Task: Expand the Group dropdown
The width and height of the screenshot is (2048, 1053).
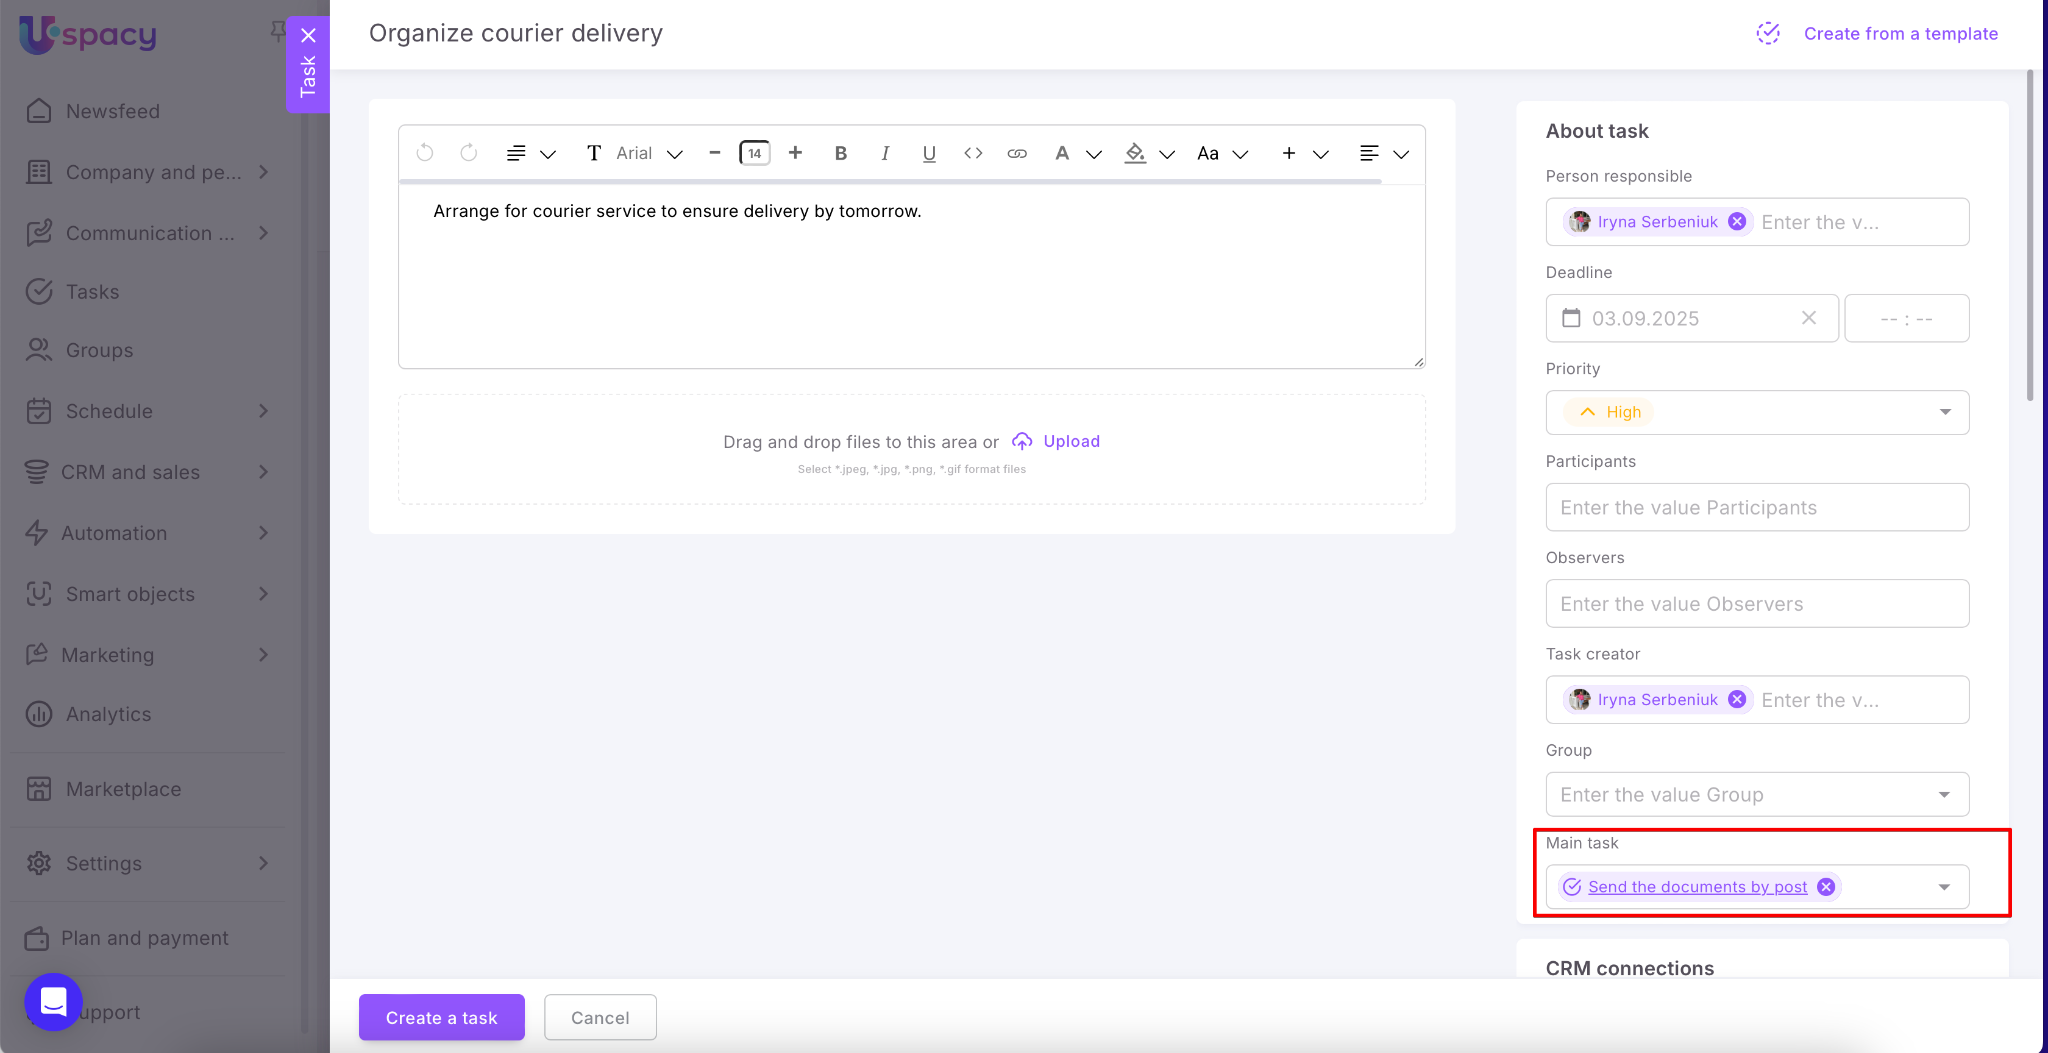Action: 1943,795
